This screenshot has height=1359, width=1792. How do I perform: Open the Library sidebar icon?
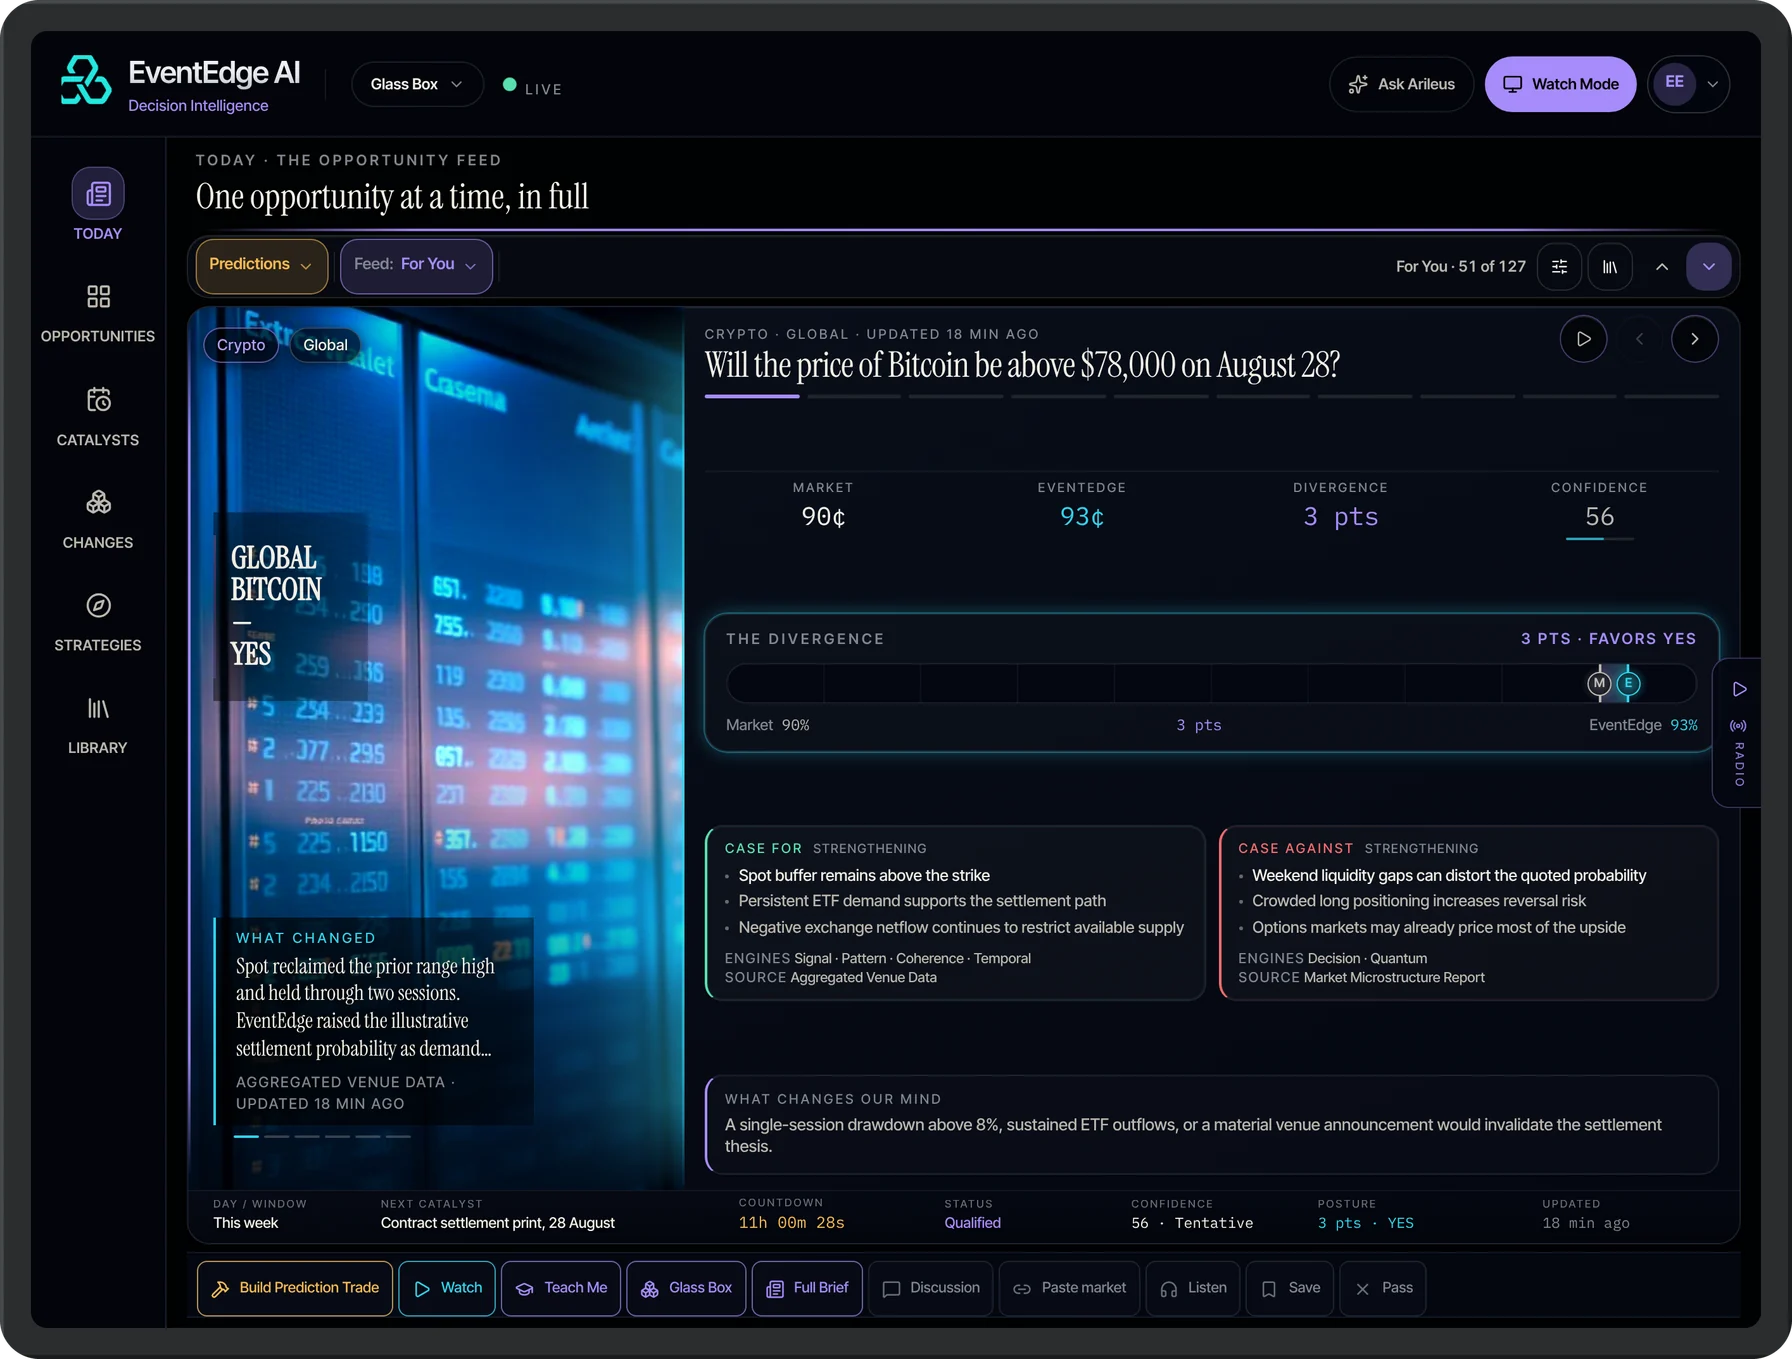tap(98, 708)
